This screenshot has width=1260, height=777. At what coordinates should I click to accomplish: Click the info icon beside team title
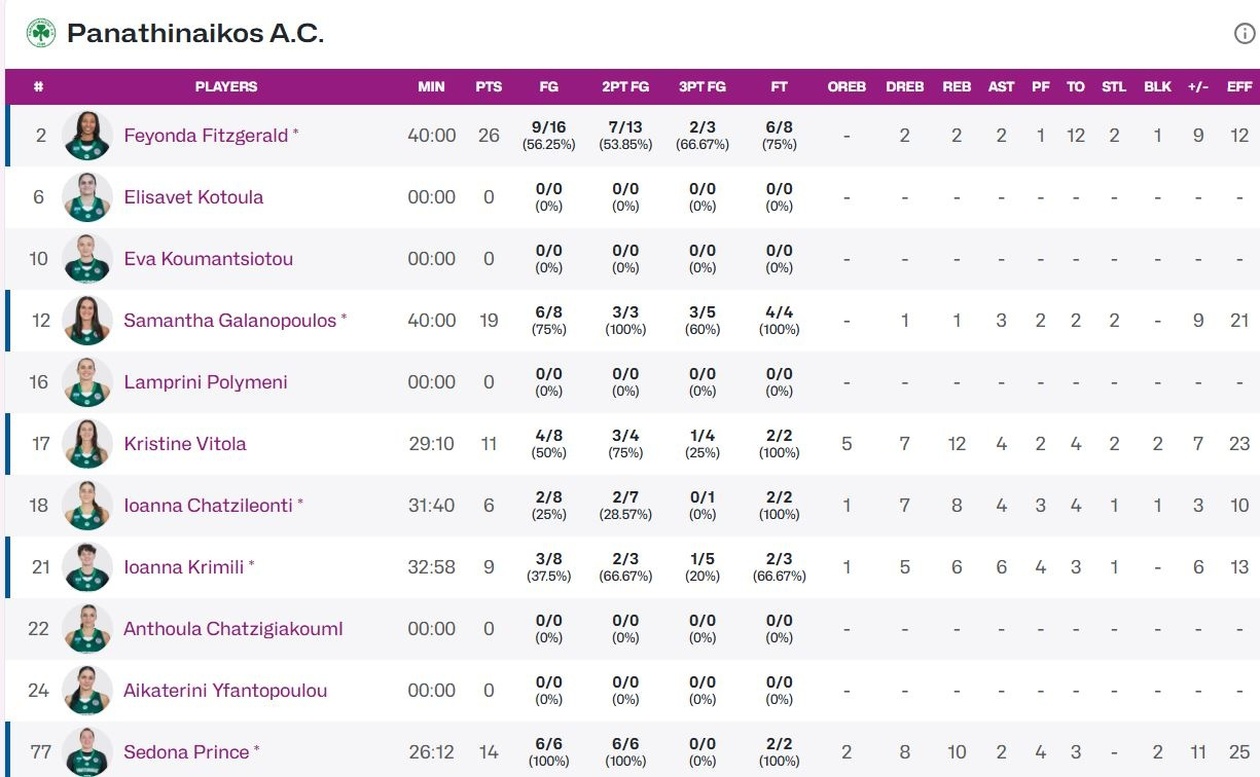pyautogui.click(x=1244, y=34)
